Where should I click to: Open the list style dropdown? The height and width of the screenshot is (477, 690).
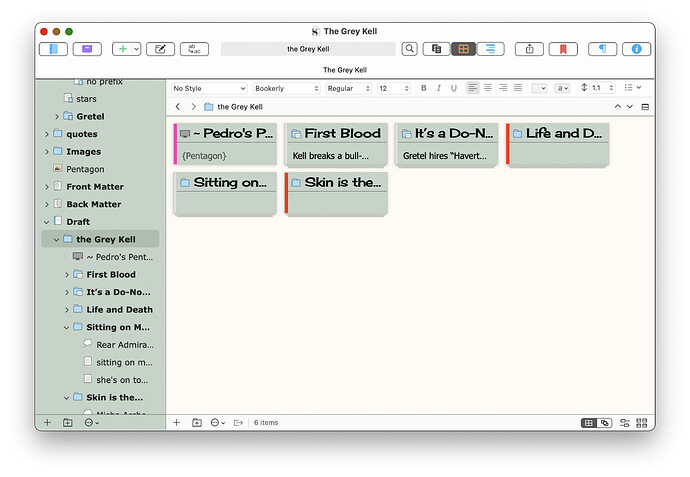pos(633,88)
